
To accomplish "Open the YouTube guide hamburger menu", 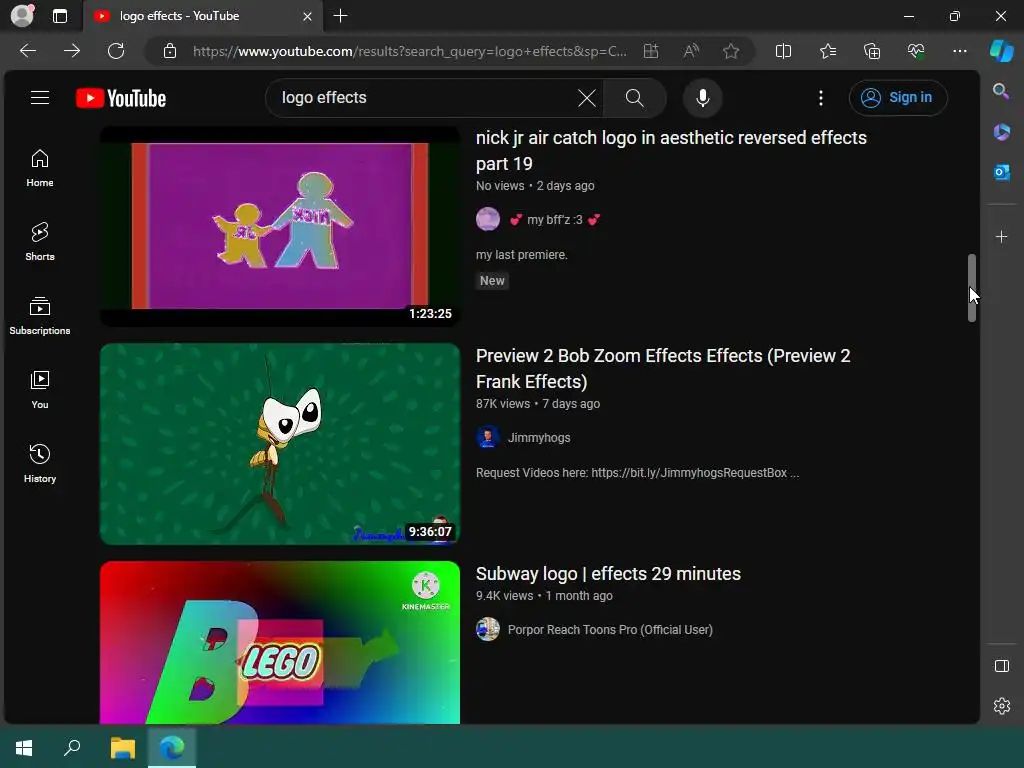I will (x=40, y=98).
